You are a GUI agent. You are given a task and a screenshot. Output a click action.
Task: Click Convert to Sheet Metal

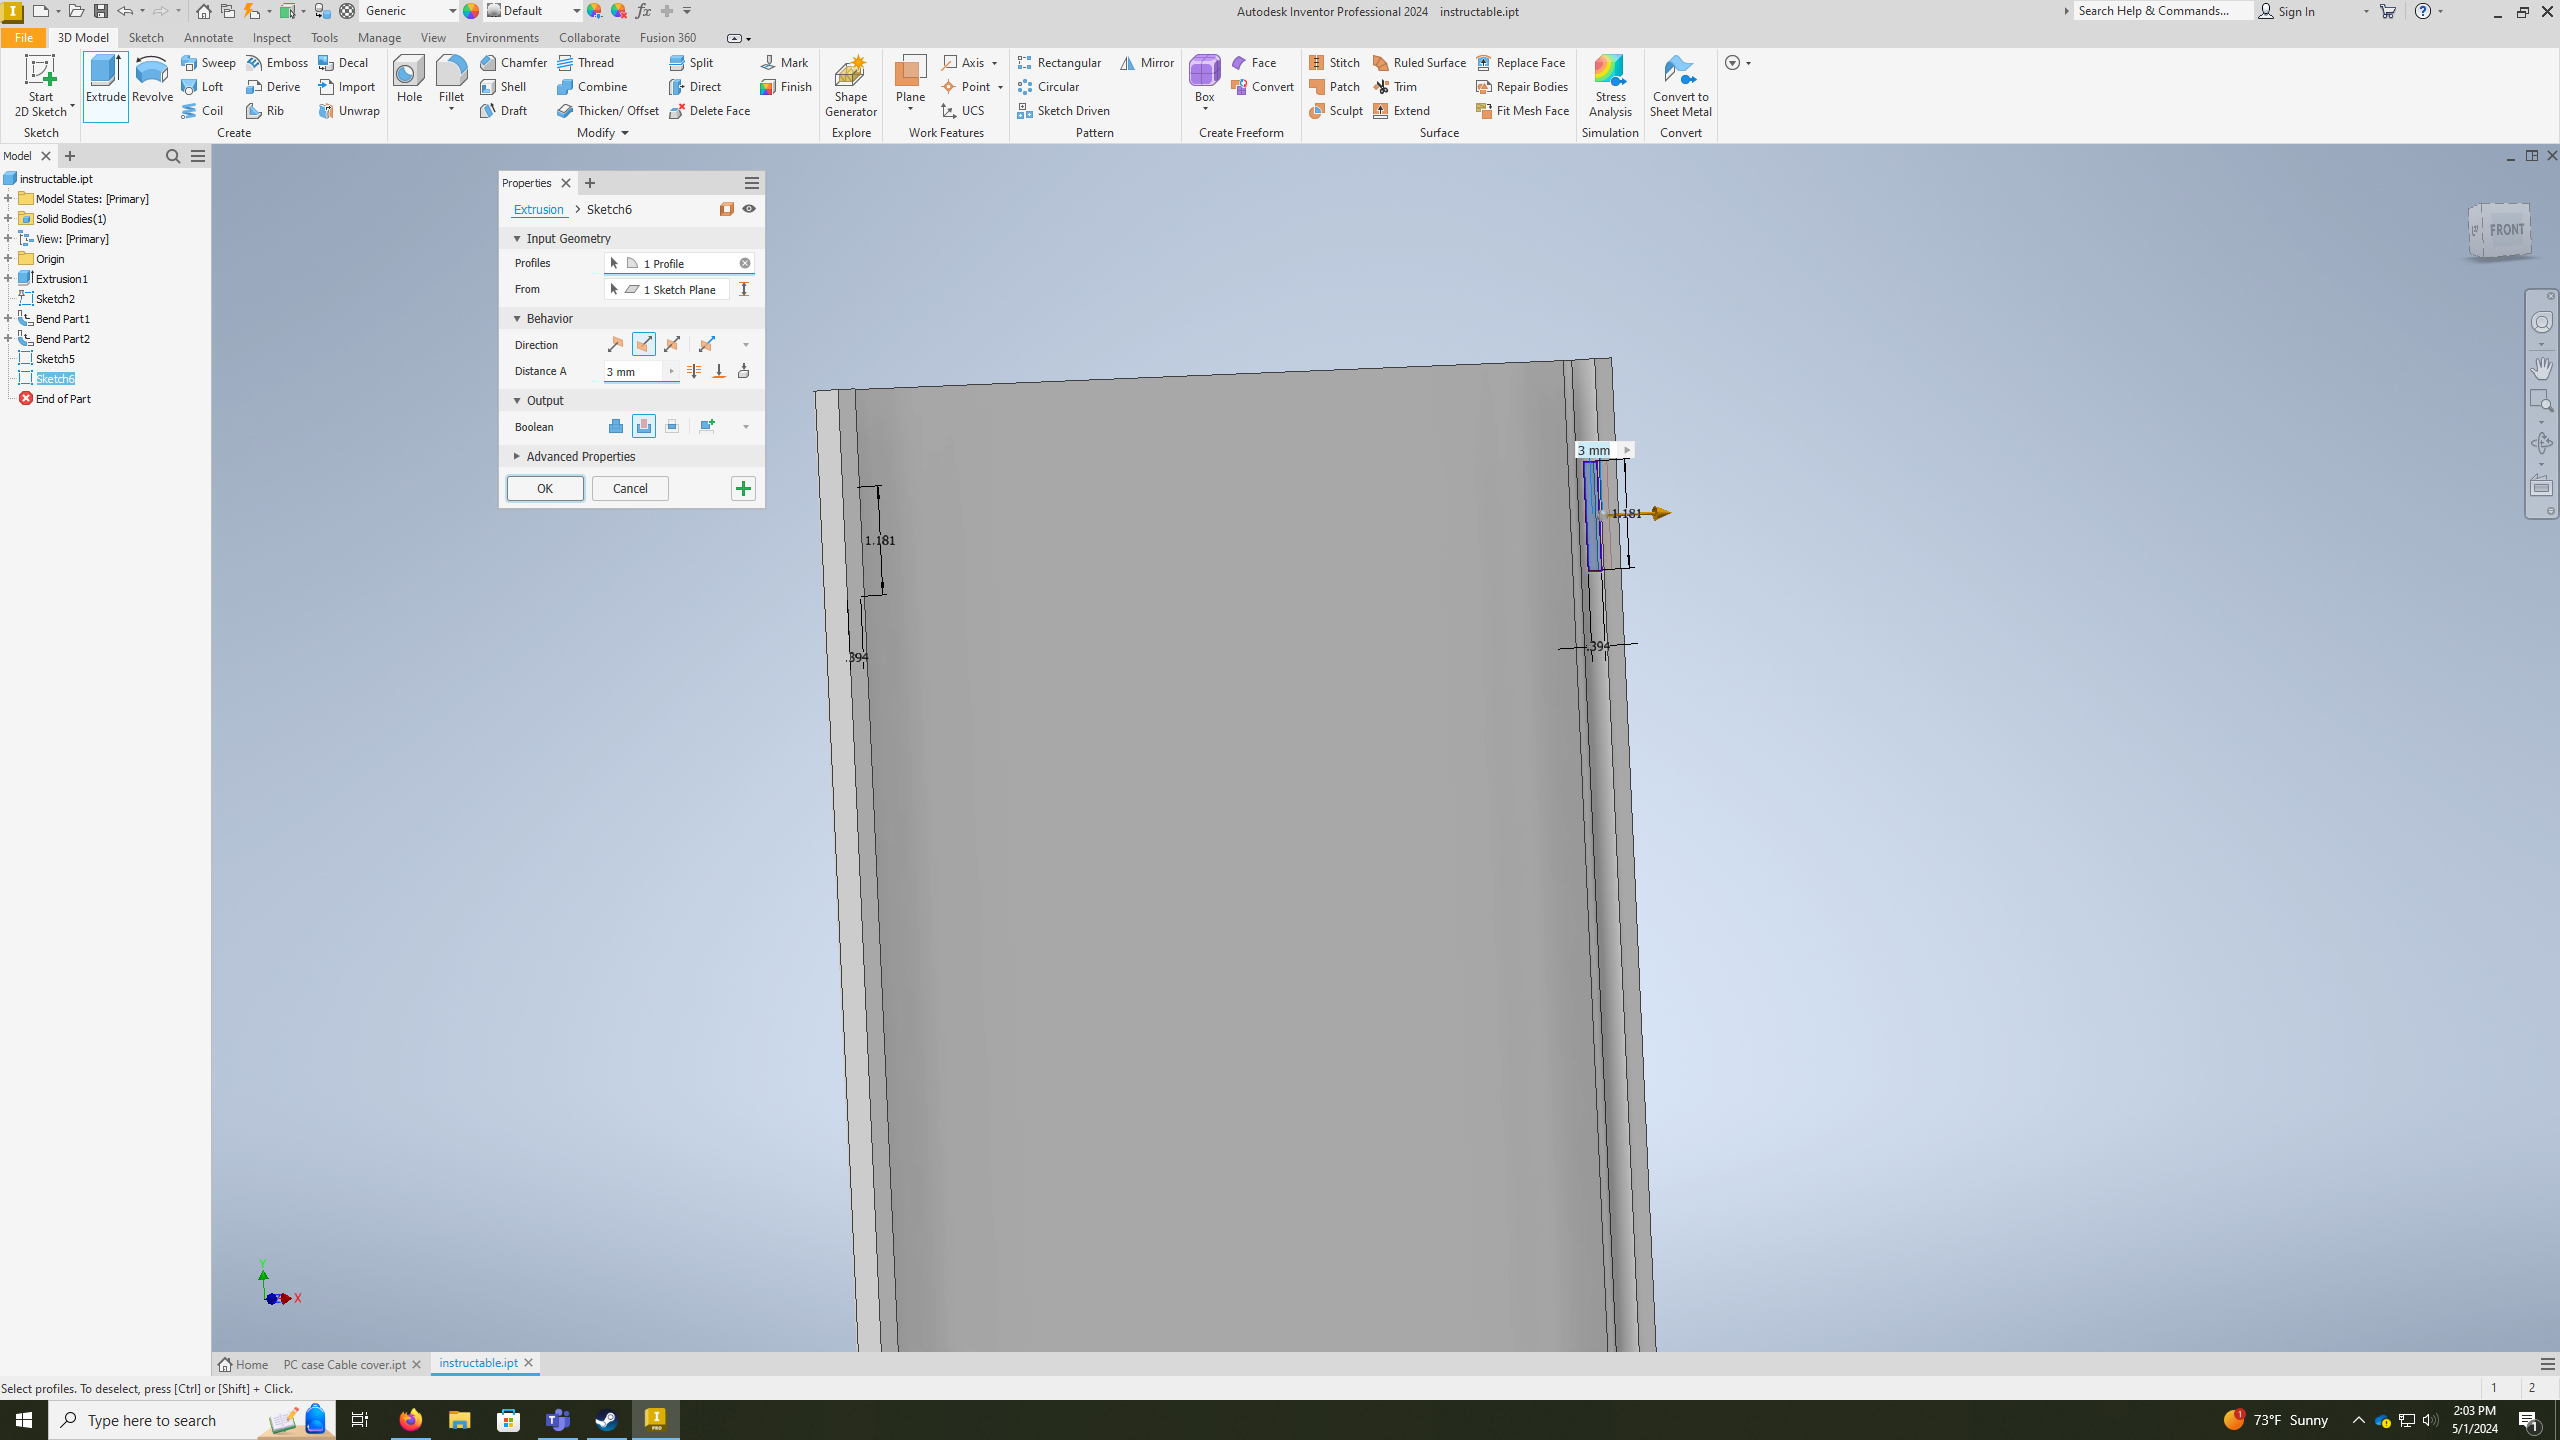click(x=1680, y=86)
